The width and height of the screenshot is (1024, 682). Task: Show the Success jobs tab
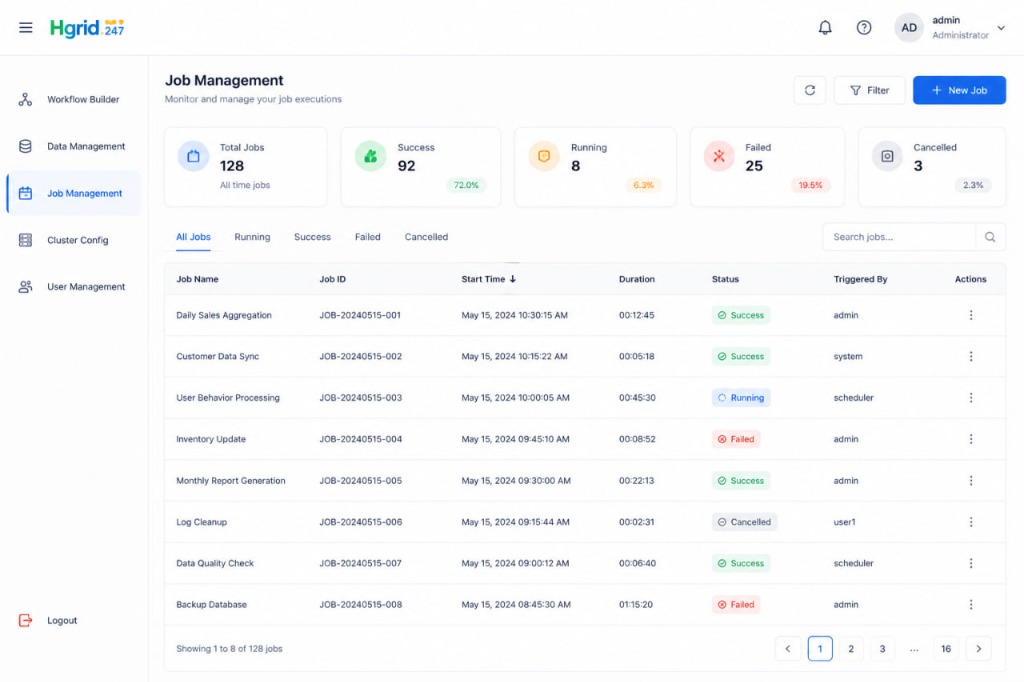click(312, 236)
